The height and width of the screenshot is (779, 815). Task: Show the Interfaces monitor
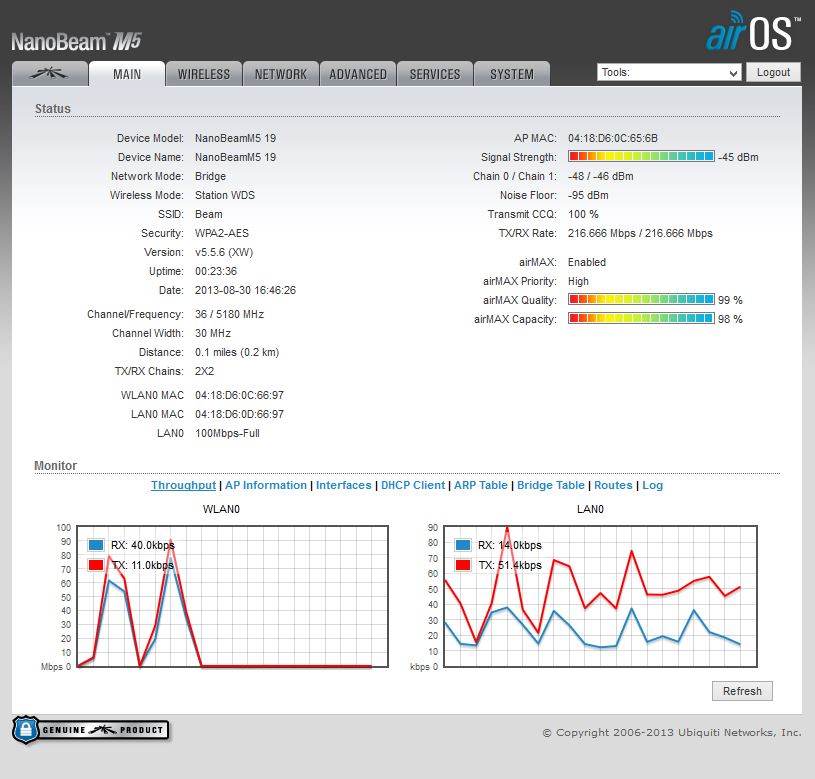[x=344, y=485]
